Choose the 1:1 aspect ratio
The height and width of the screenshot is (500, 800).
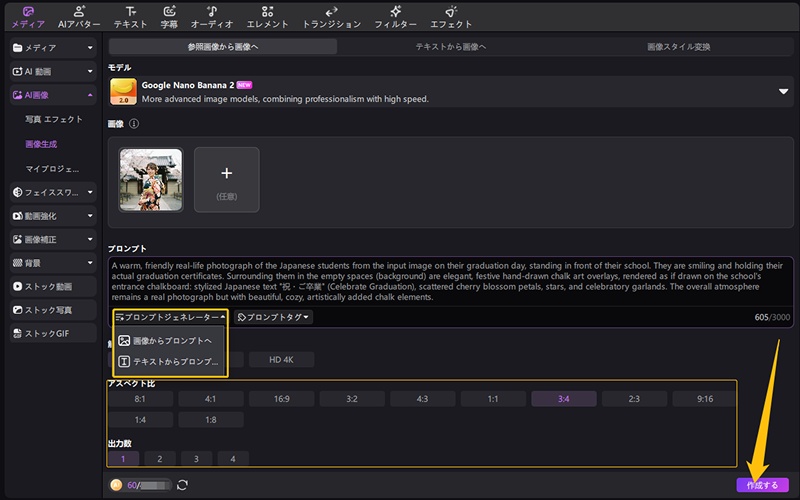pyautogui.click(x=493, y=398)
